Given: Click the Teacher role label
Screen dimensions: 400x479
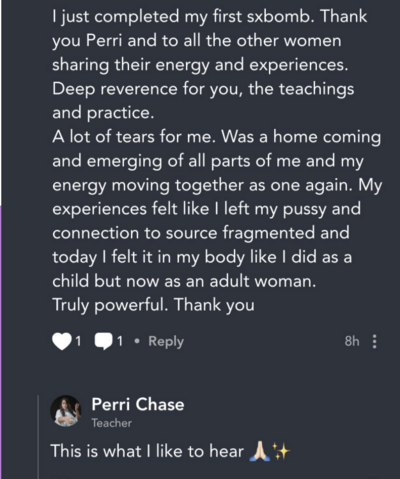Looking at the screenshot, I should tap(112, 423).
